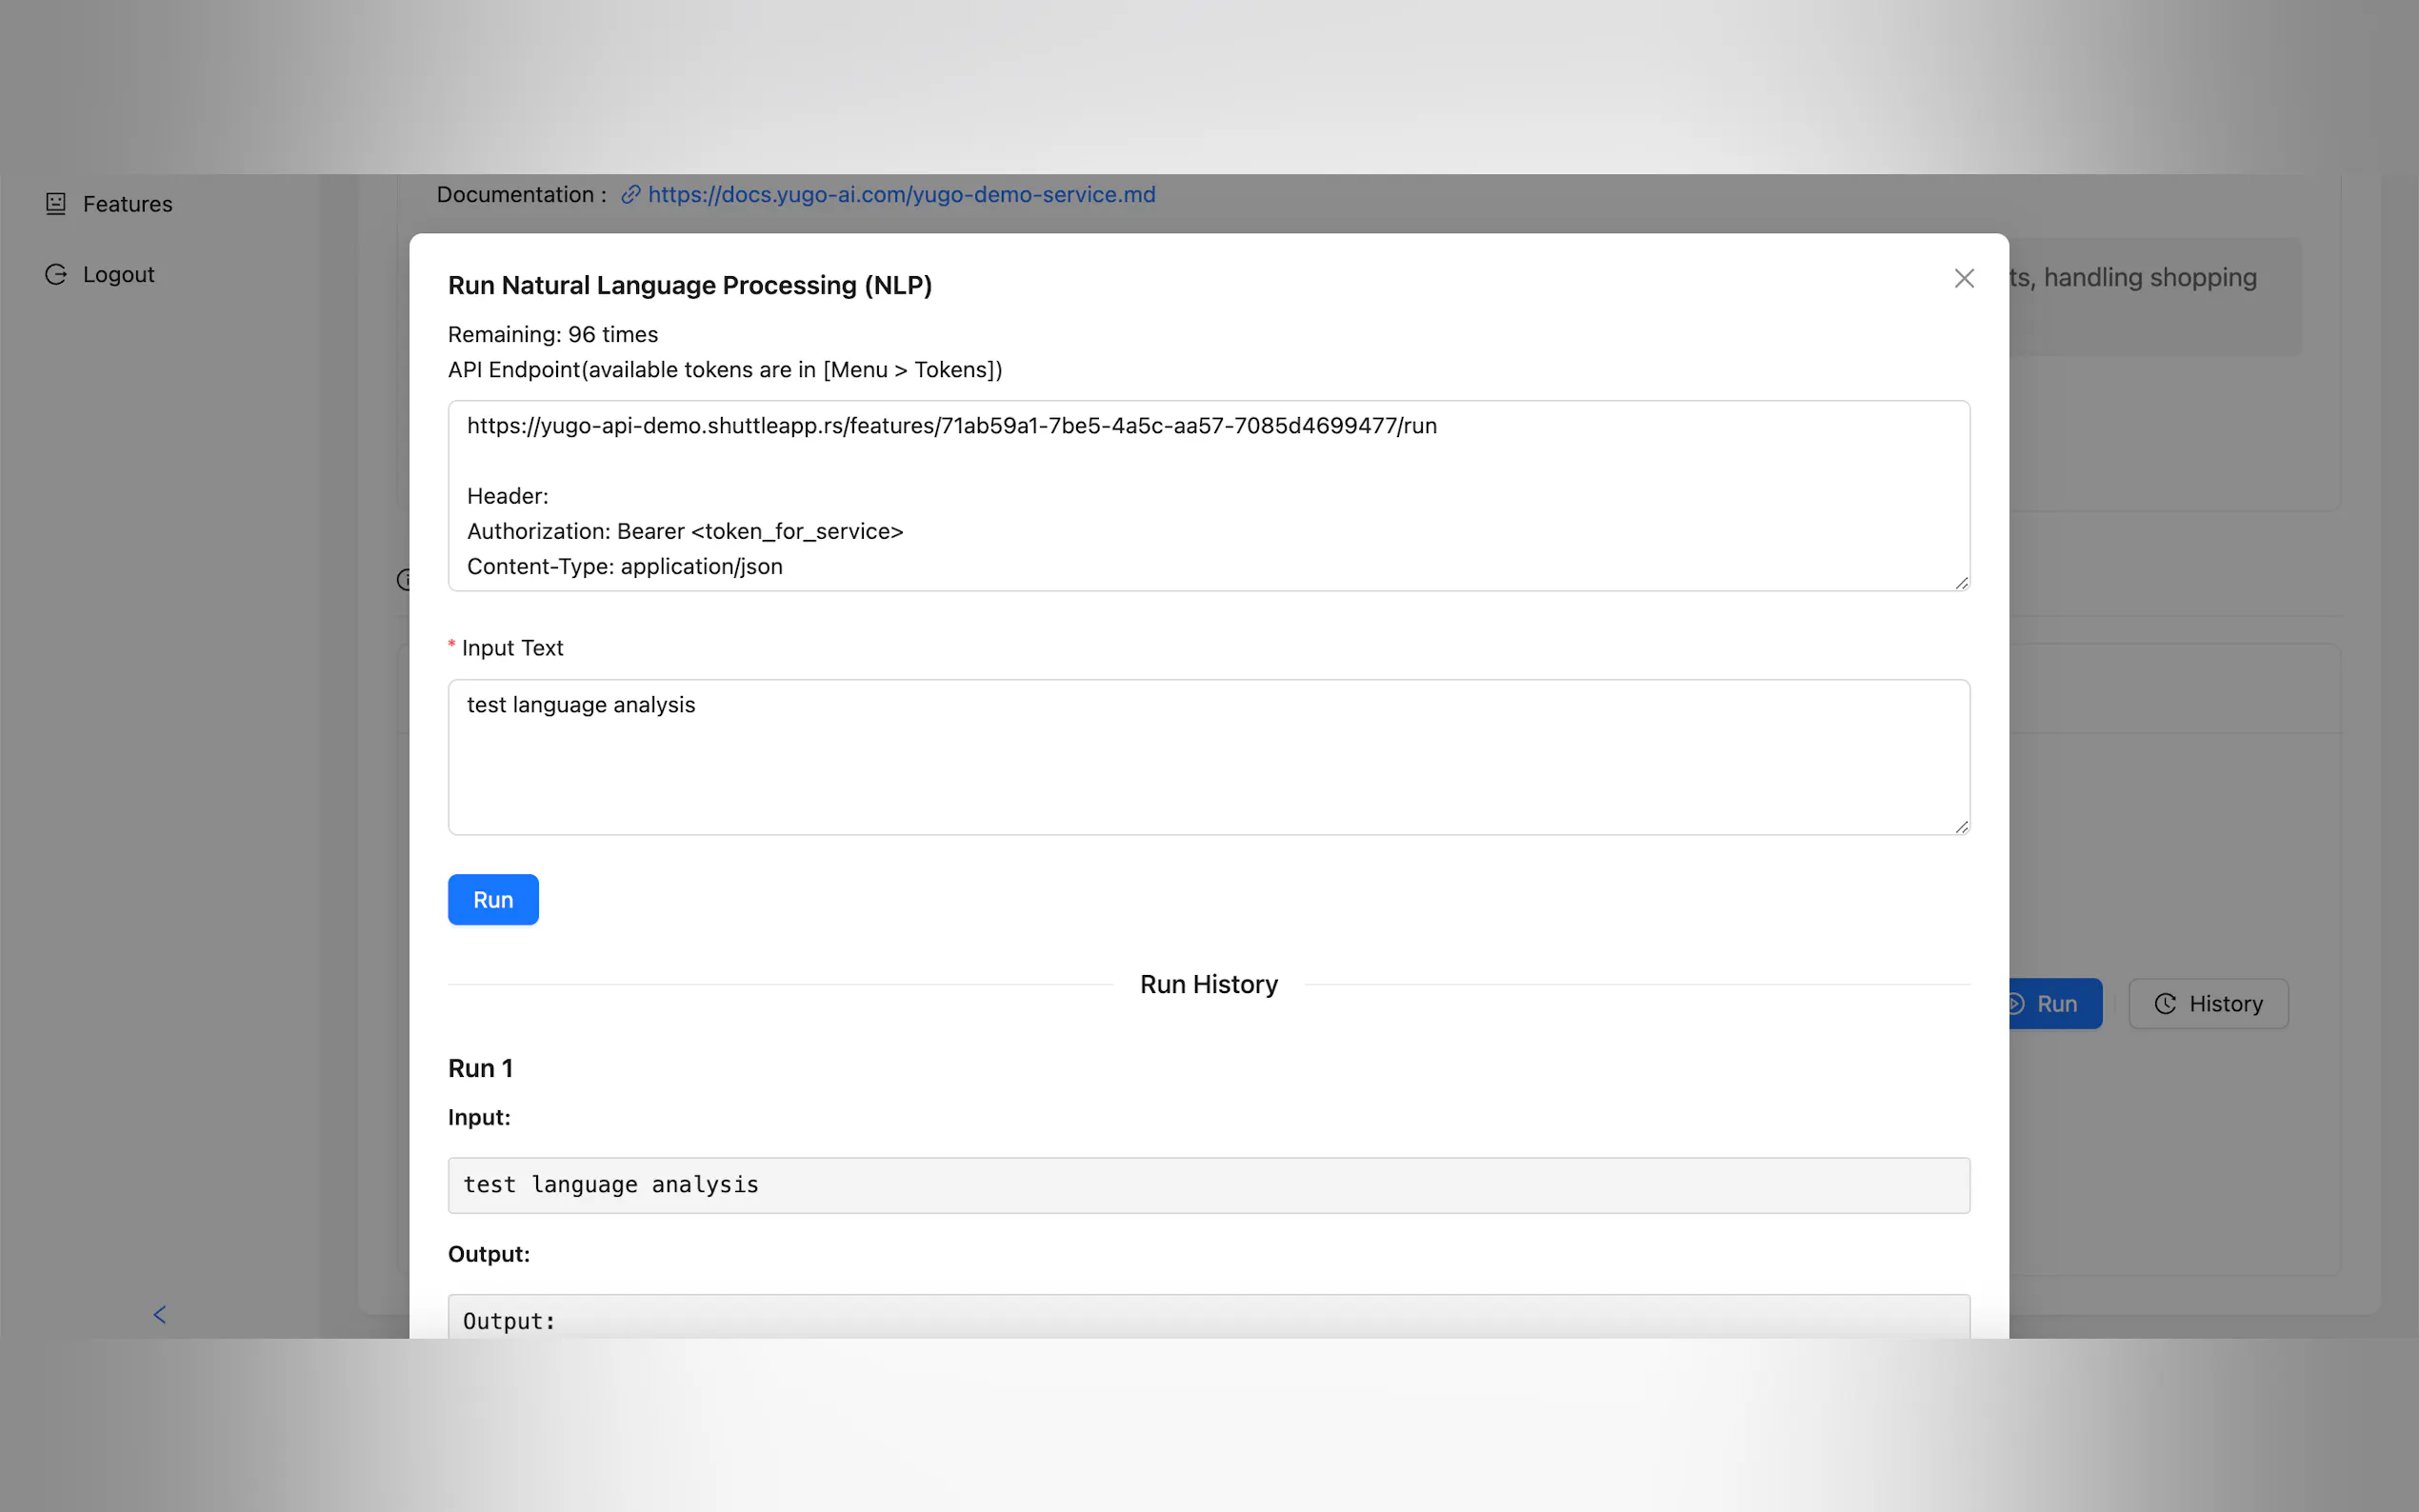Viewport: 2419px width, 1512px height.
Task: Collapse the sidebar with the left chevron
Action: (x=160, y=1314)
